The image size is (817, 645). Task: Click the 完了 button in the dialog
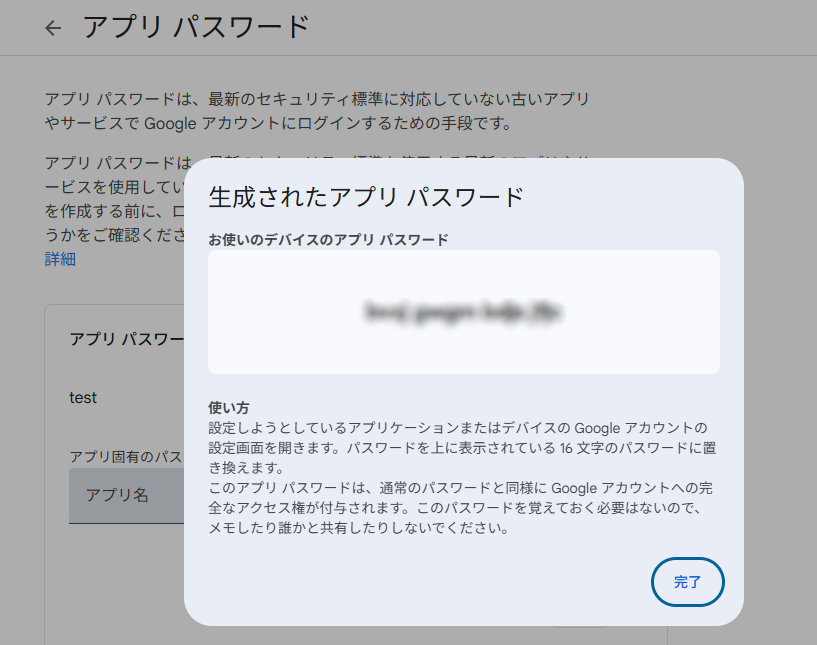point(687,582)
